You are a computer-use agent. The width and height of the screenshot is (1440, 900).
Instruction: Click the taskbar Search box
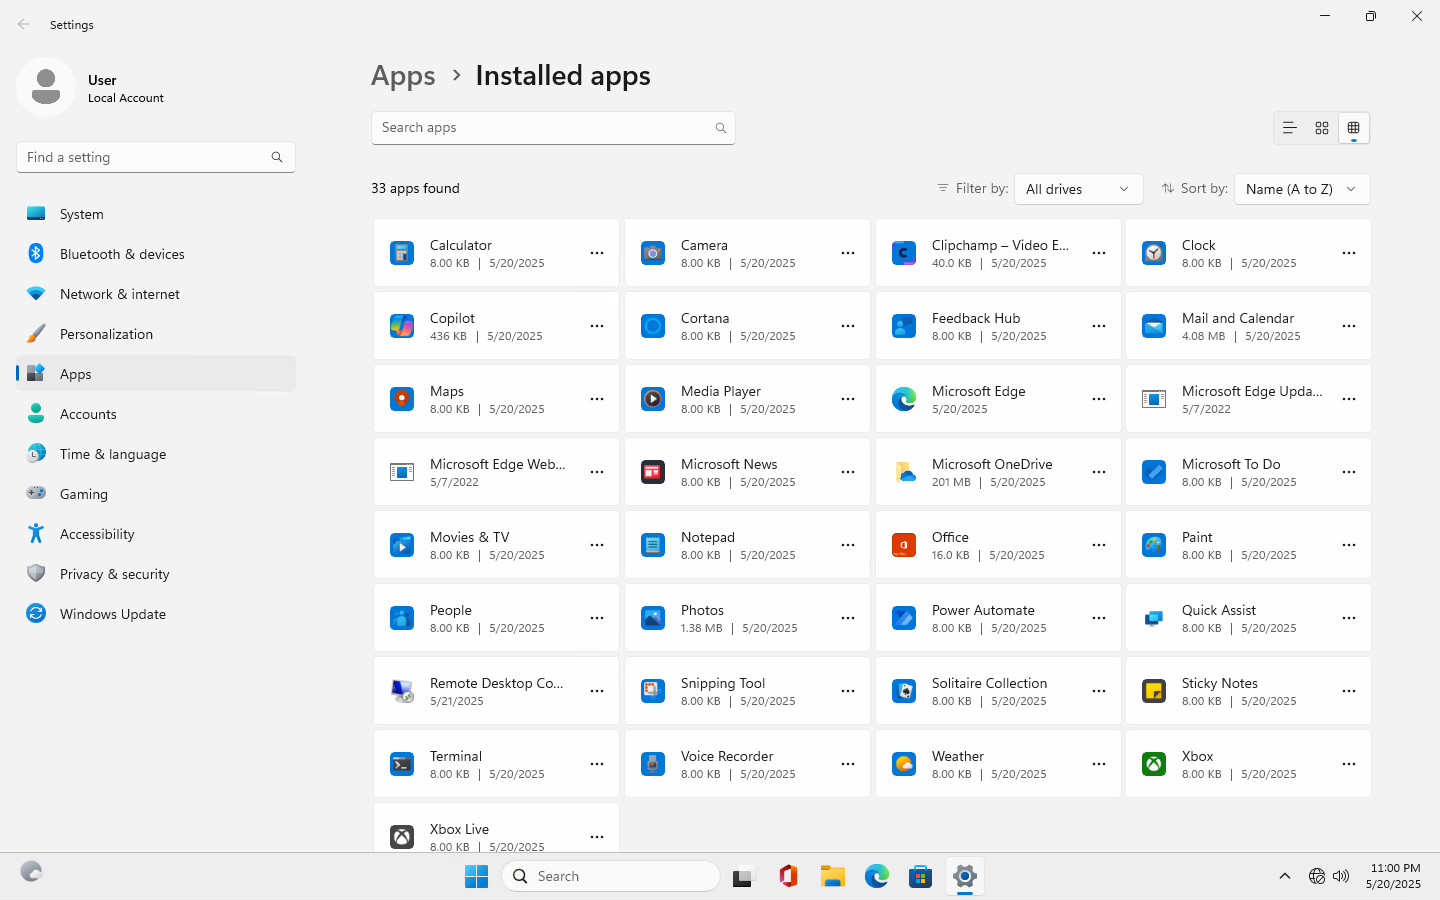click(610, 876)
